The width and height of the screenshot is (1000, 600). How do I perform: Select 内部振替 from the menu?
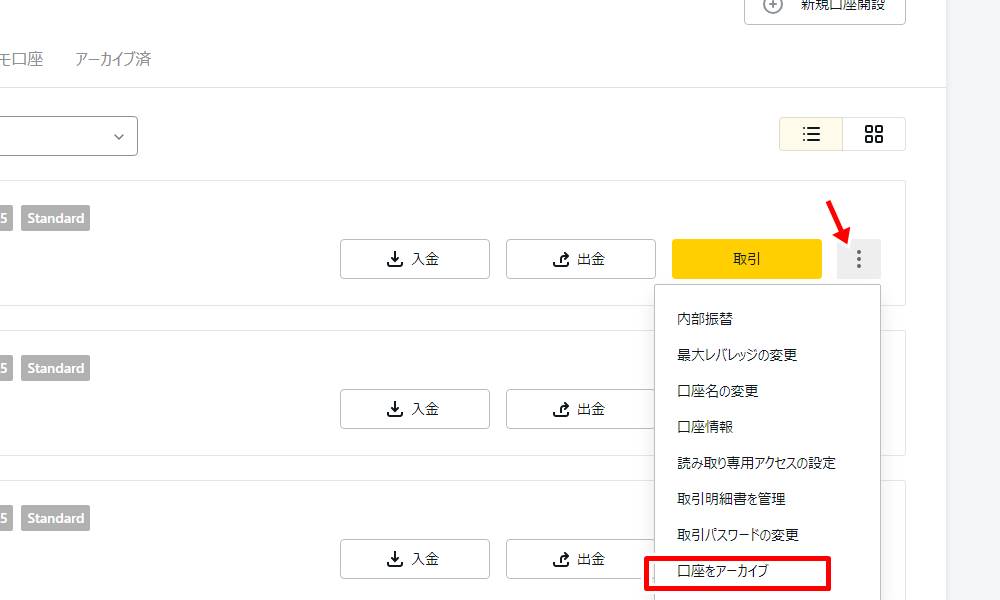[705, 319]
